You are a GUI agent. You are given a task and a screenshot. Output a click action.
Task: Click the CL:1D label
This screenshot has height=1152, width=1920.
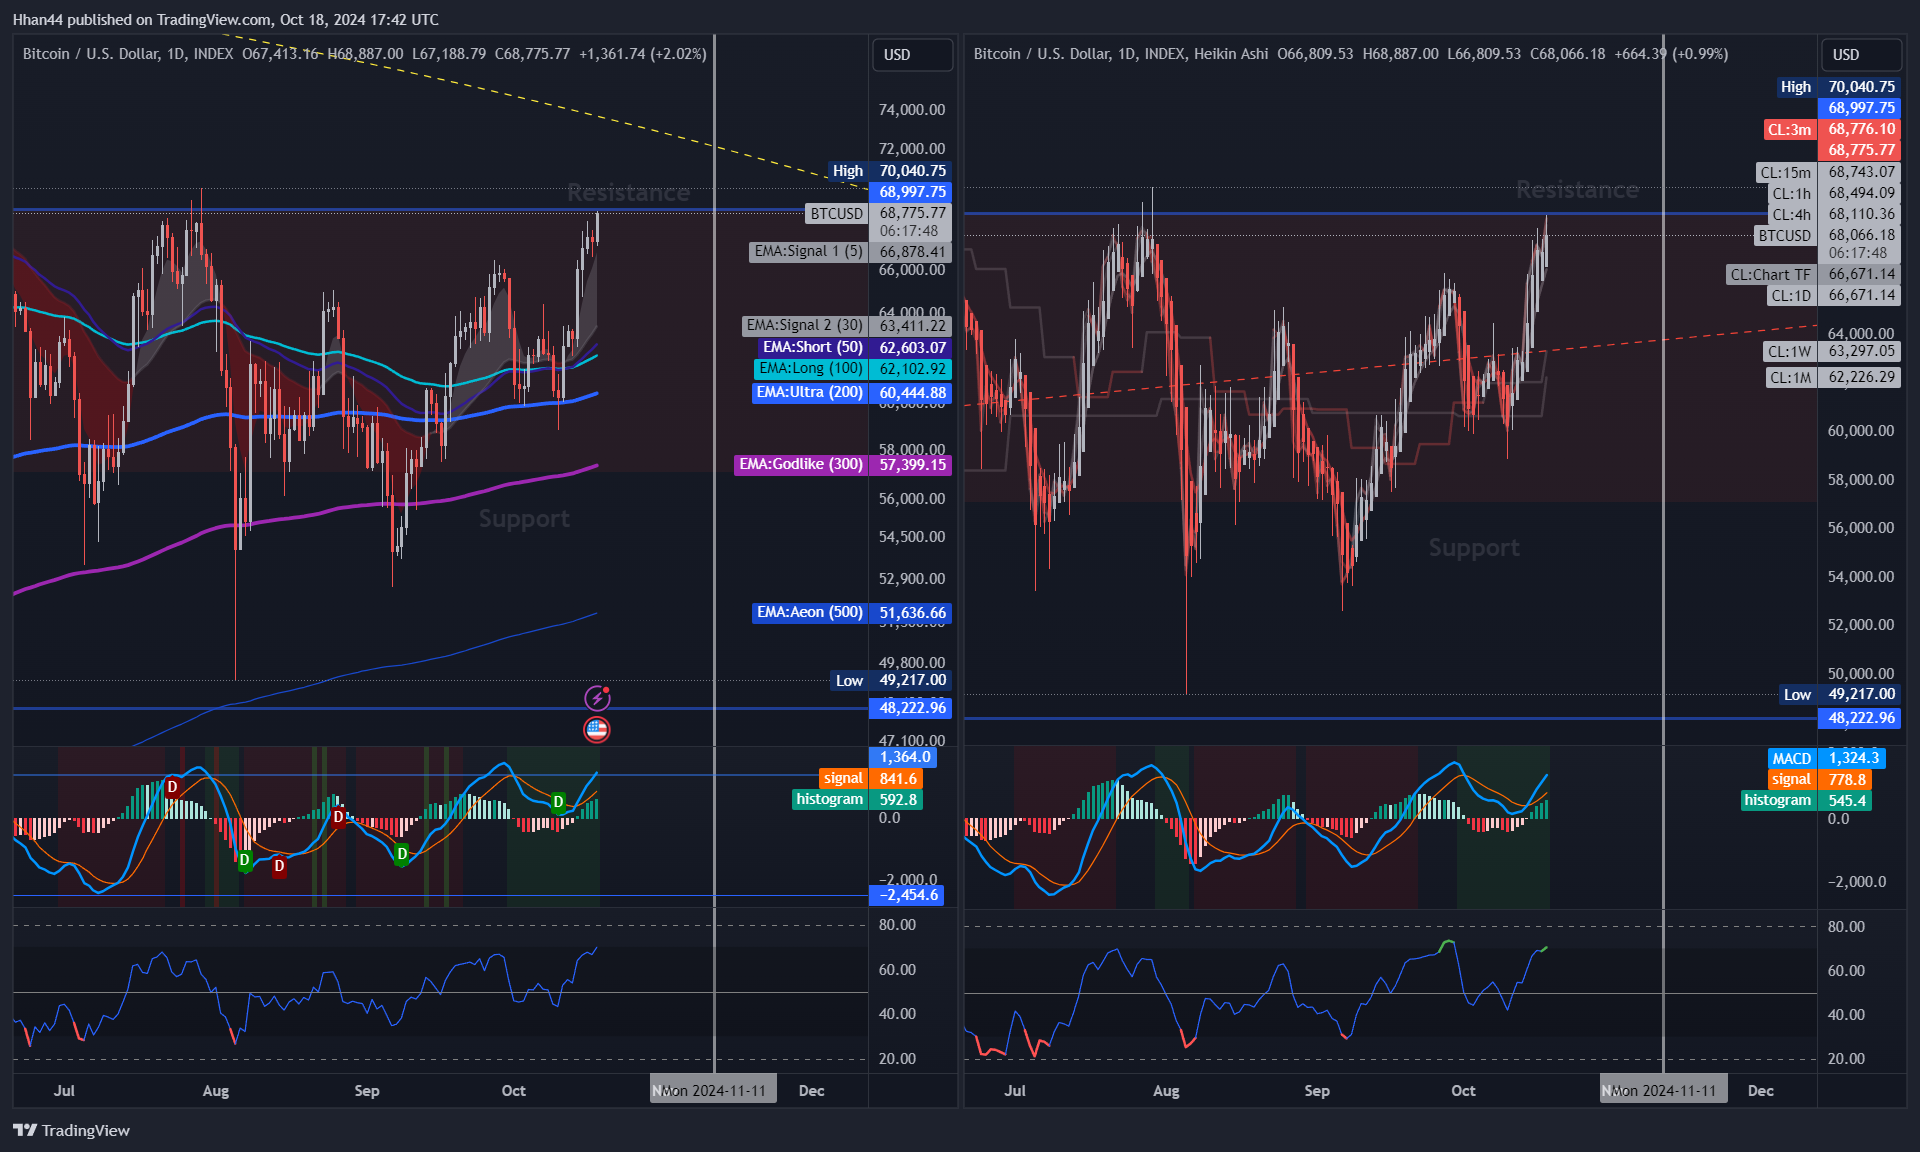click(1834, 296)
